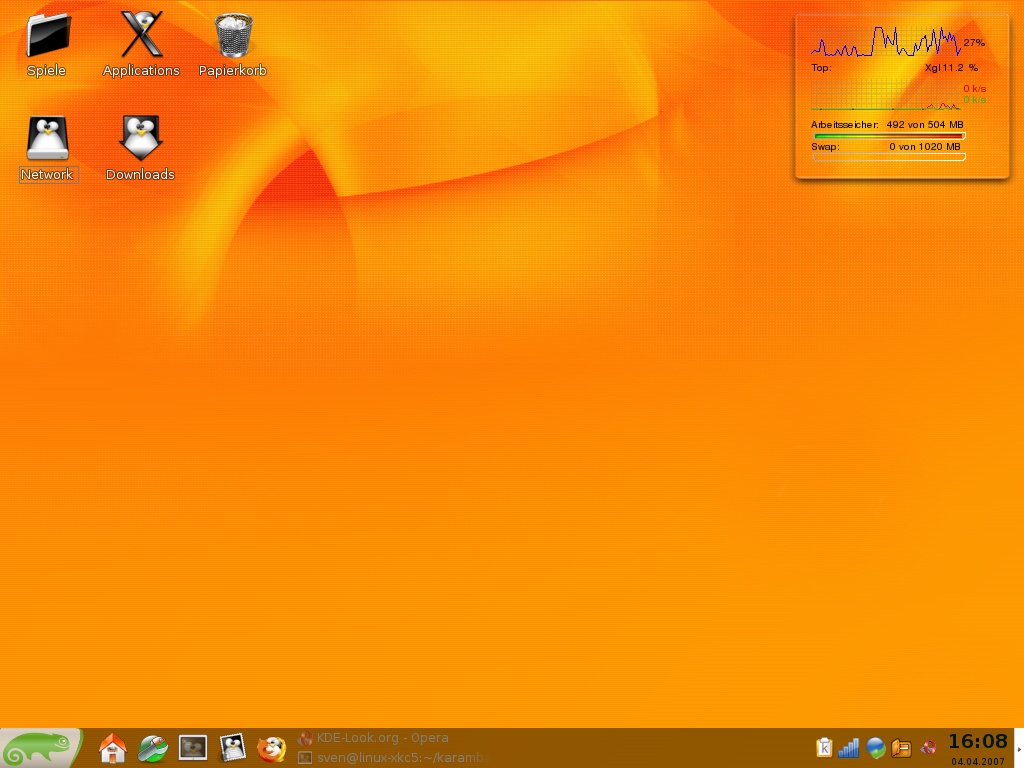Click '492 von 504 MB' memory text
This screenshot has width=1024, height=768.
click(x=925, y=124)
